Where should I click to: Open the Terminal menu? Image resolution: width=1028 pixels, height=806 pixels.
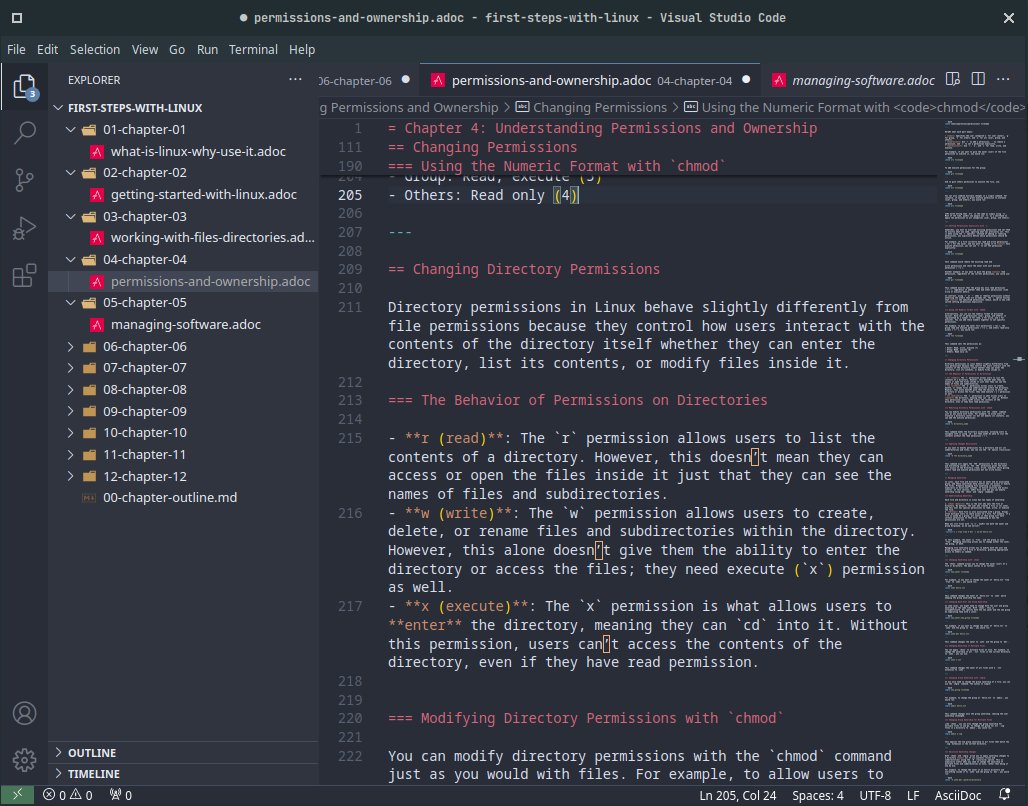253,49
